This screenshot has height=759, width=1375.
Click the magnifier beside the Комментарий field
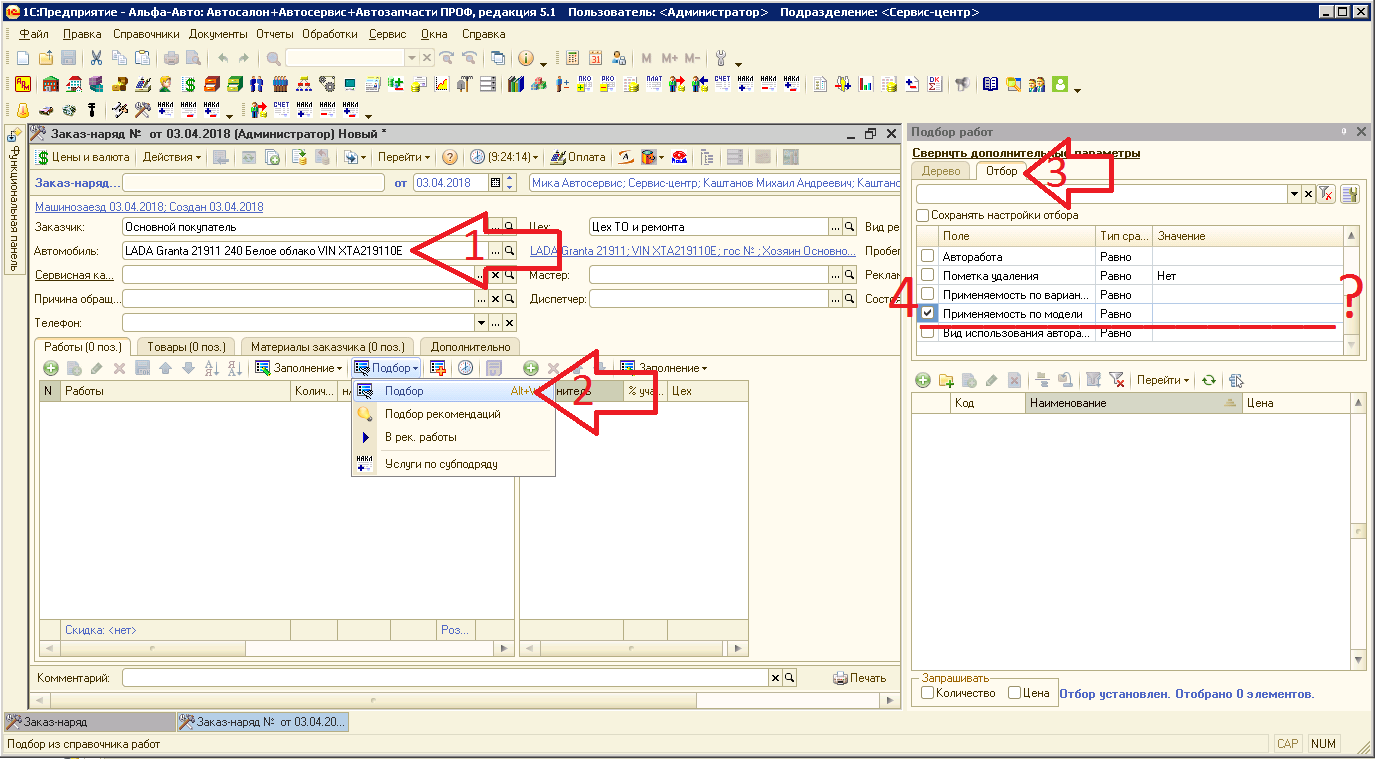(789, 678)
